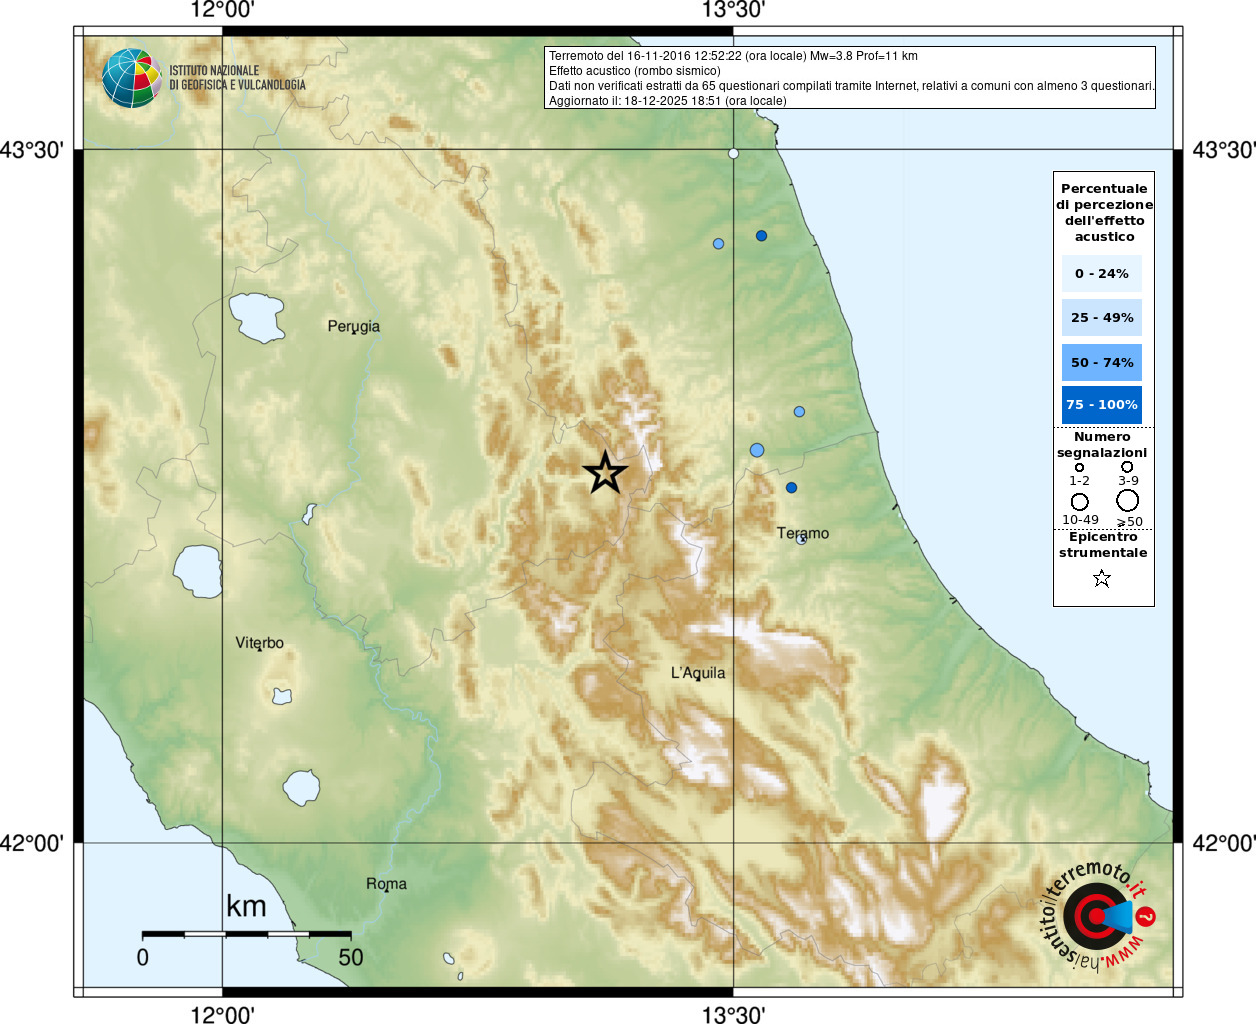Click the Viterbo city label
1256x1024 pixels.
[x=260, y=643]
